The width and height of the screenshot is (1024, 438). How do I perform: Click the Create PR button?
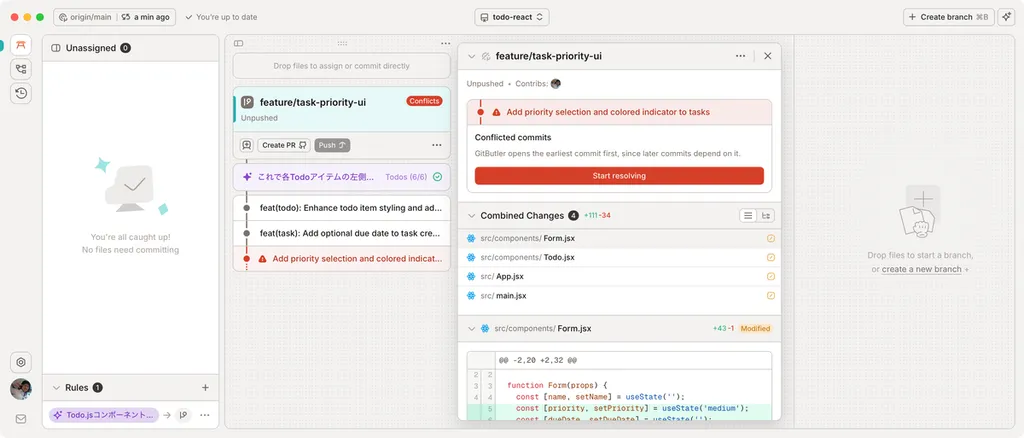pos(285,145)
